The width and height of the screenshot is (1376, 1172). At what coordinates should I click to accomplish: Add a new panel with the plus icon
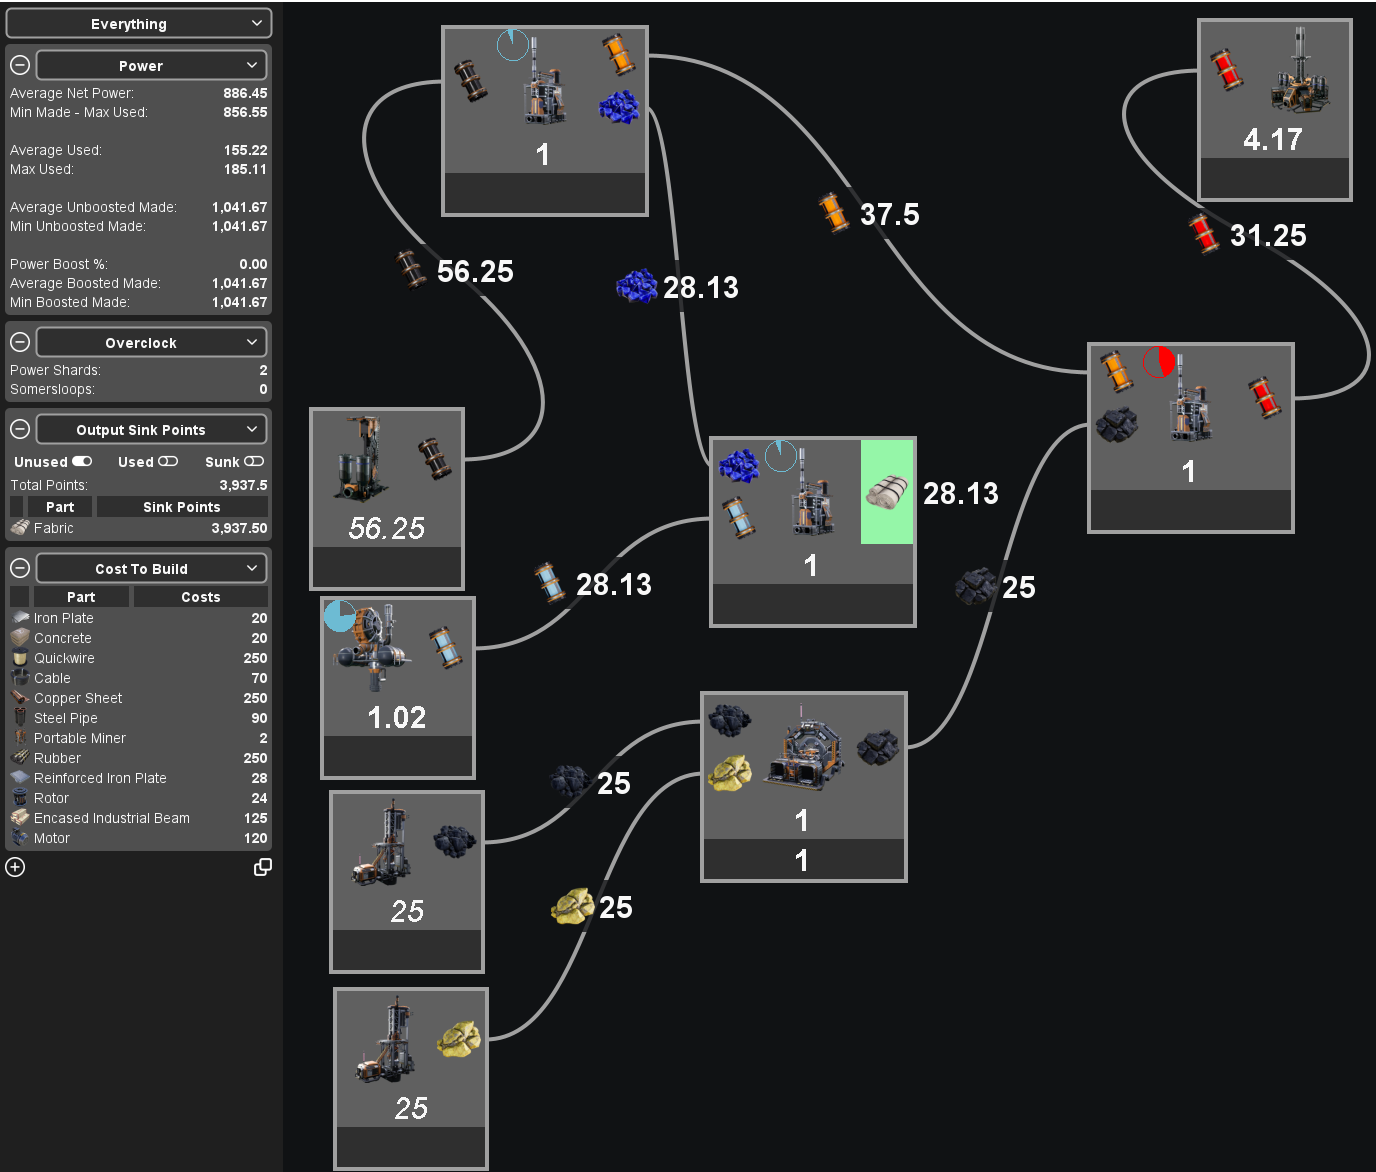(15, 867)
